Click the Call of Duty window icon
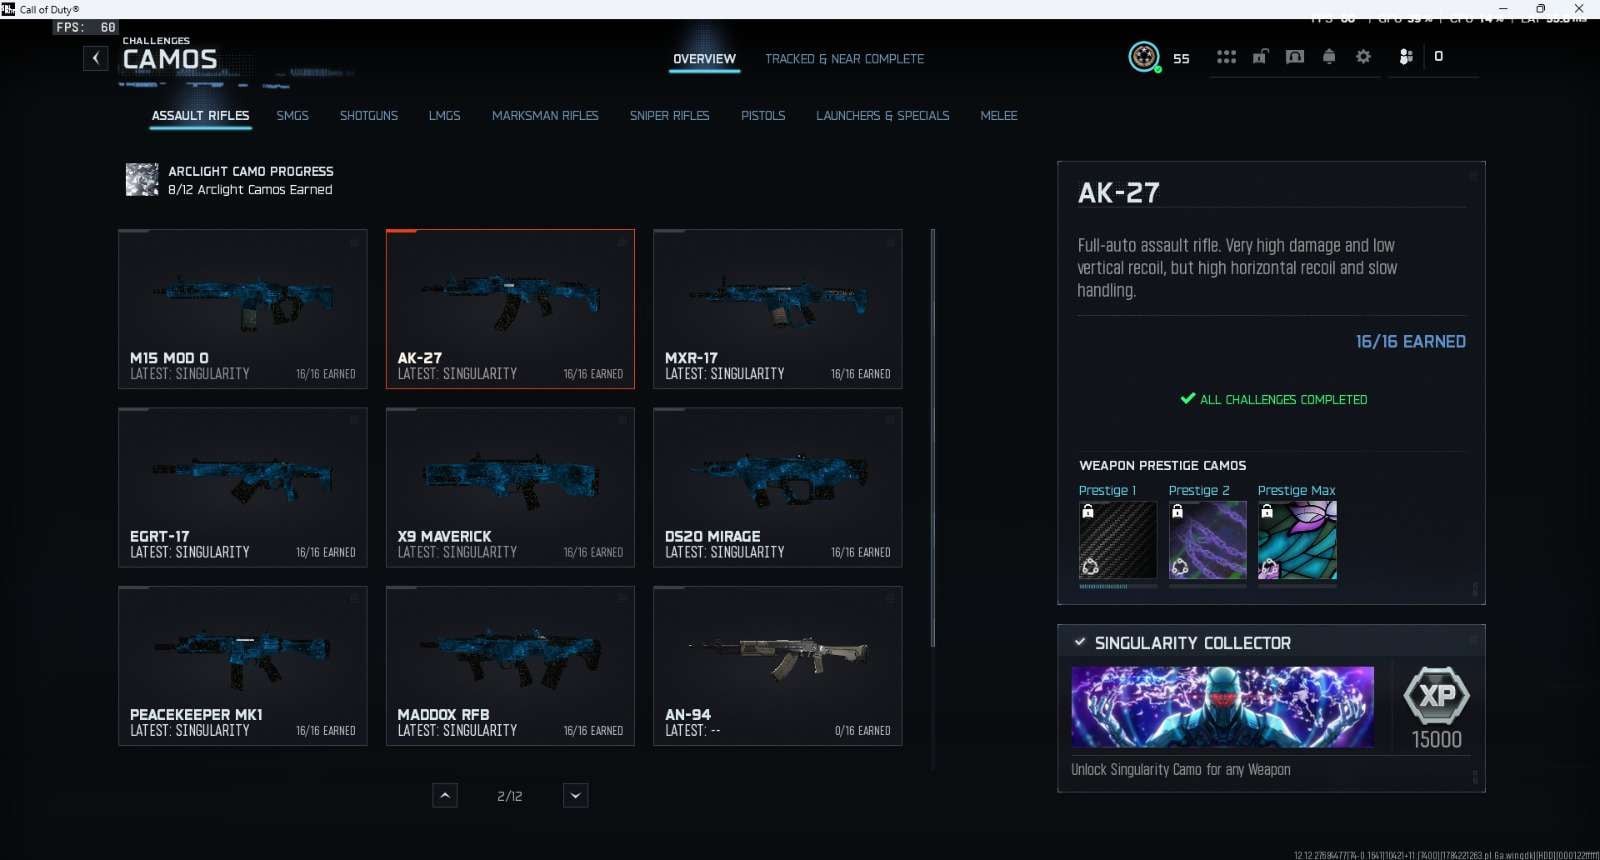 click(8, 9)
